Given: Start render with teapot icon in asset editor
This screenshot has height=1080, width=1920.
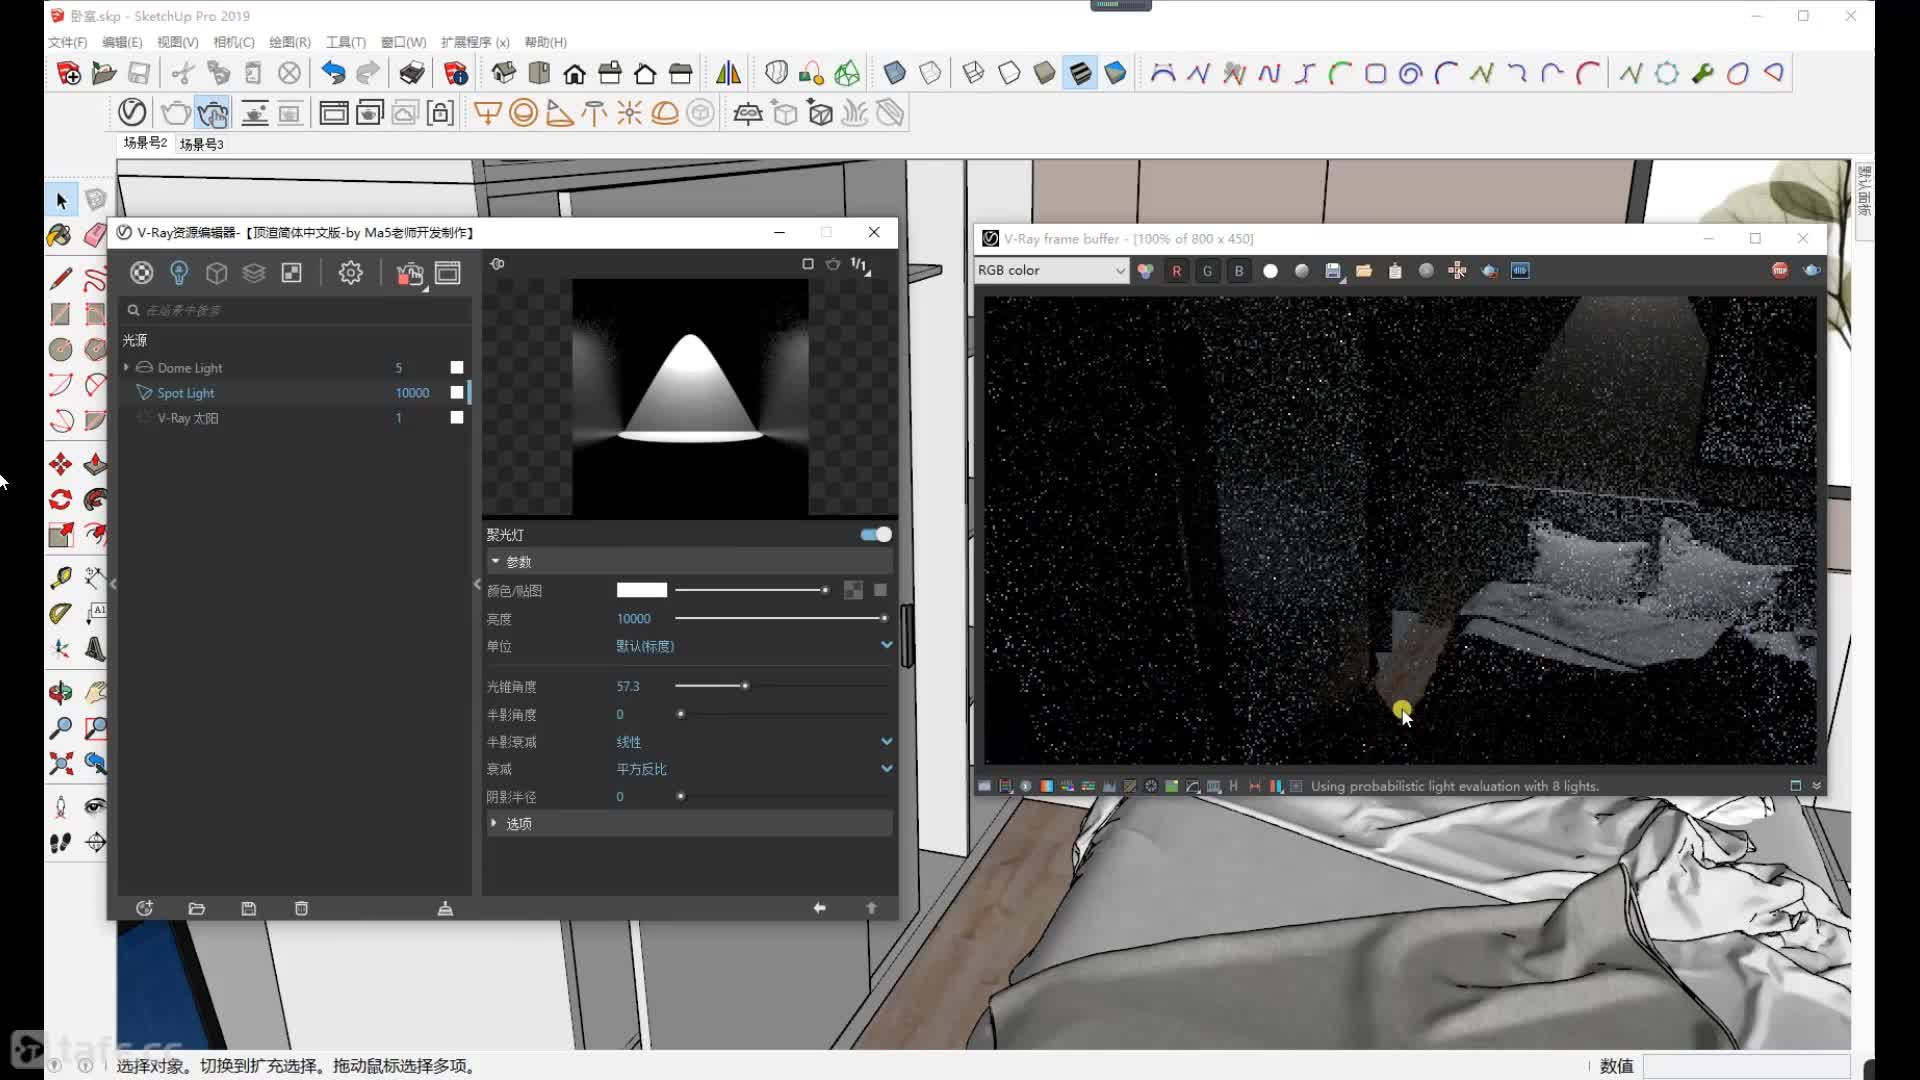Looking at the screenshot, I should pos(409,273).
